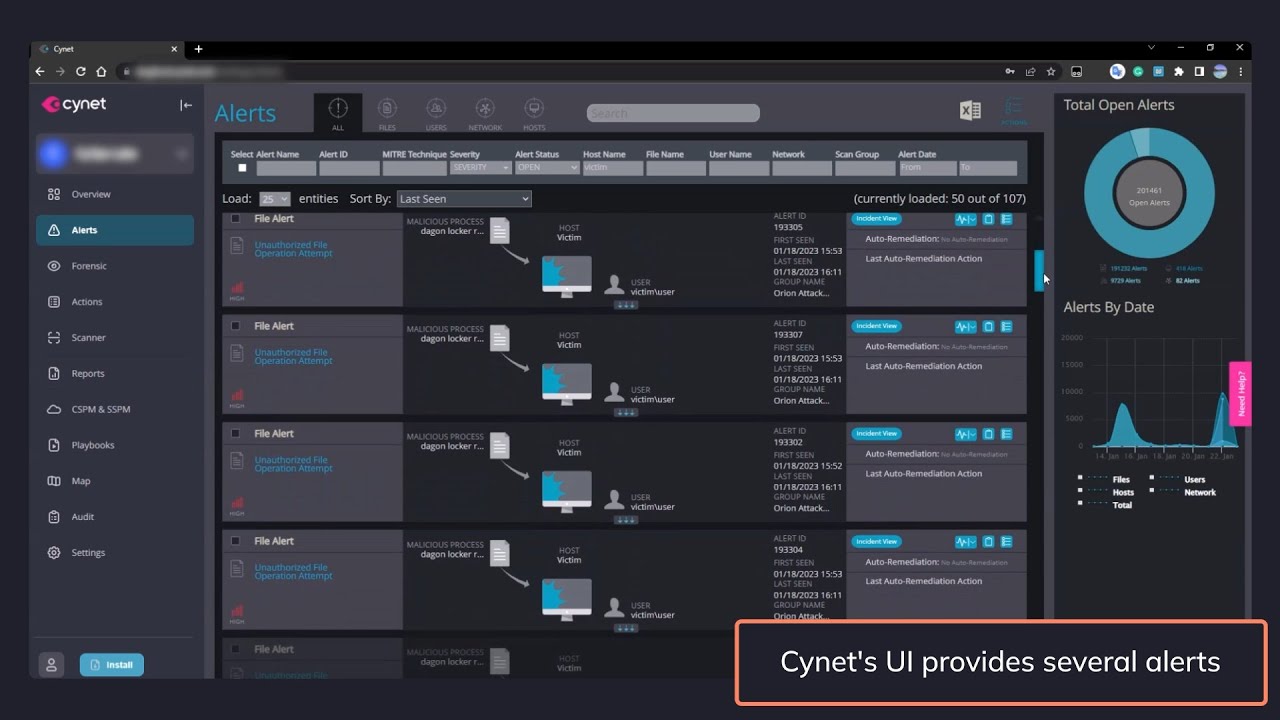The image size is (1280, 720).
Task: Click the Settings gear icon in sidebar
Action: [x=54, y=553]
